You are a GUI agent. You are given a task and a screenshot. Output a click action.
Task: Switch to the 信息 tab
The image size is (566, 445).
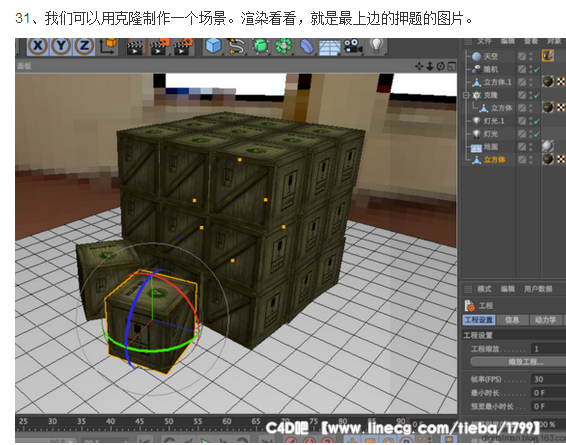point(512,320)
